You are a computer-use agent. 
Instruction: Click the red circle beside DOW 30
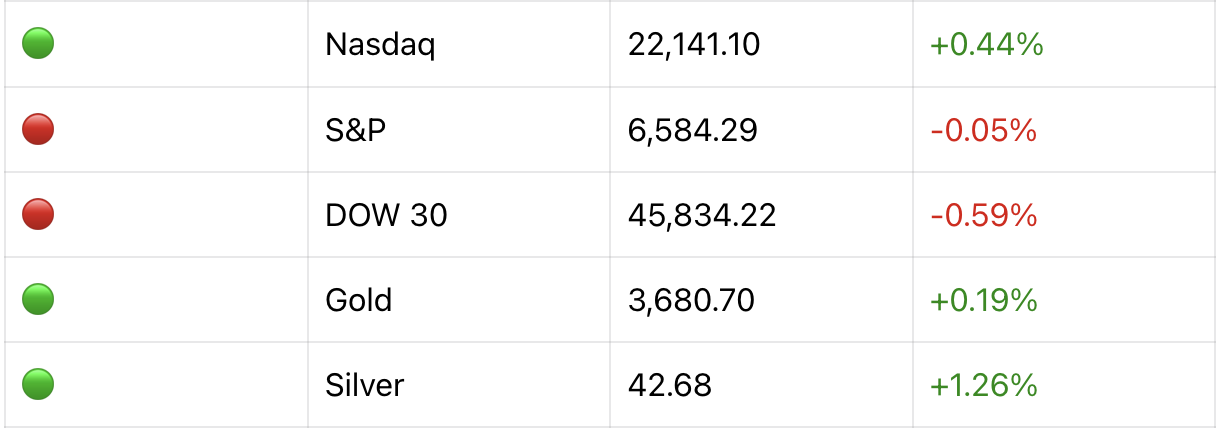38,214
